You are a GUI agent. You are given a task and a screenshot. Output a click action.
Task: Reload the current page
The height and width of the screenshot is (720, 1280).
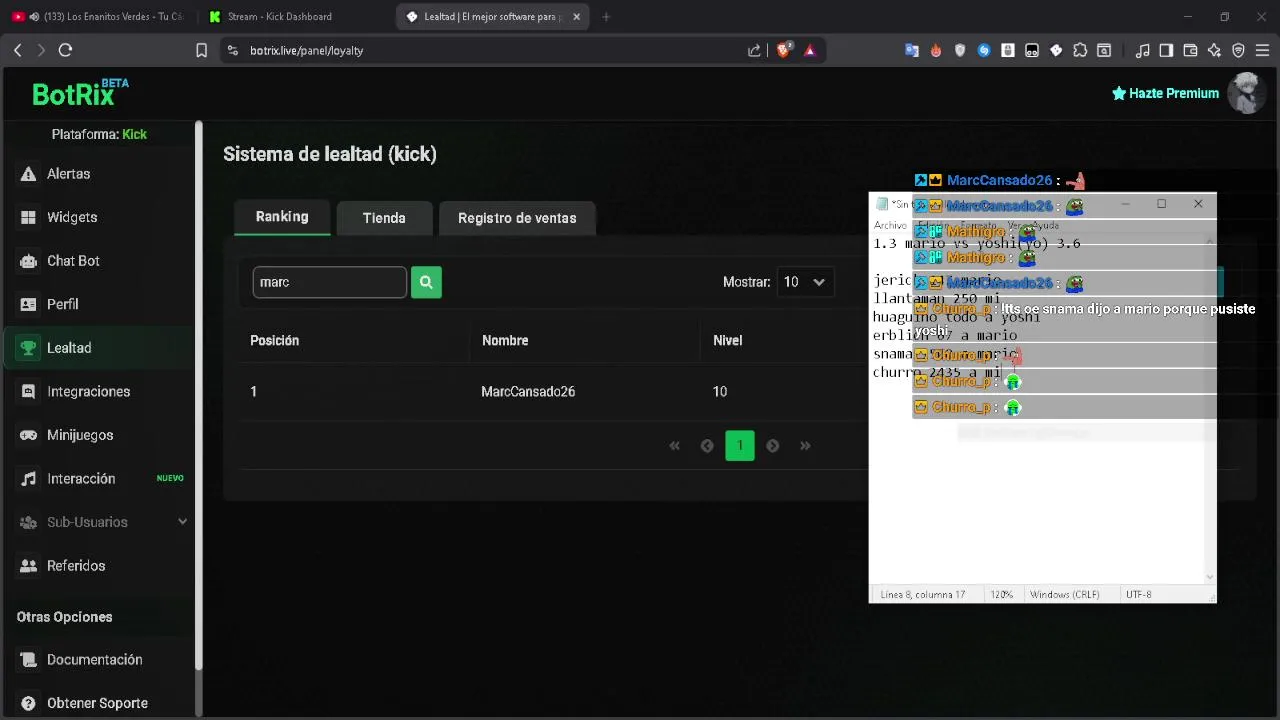[65, 50]
